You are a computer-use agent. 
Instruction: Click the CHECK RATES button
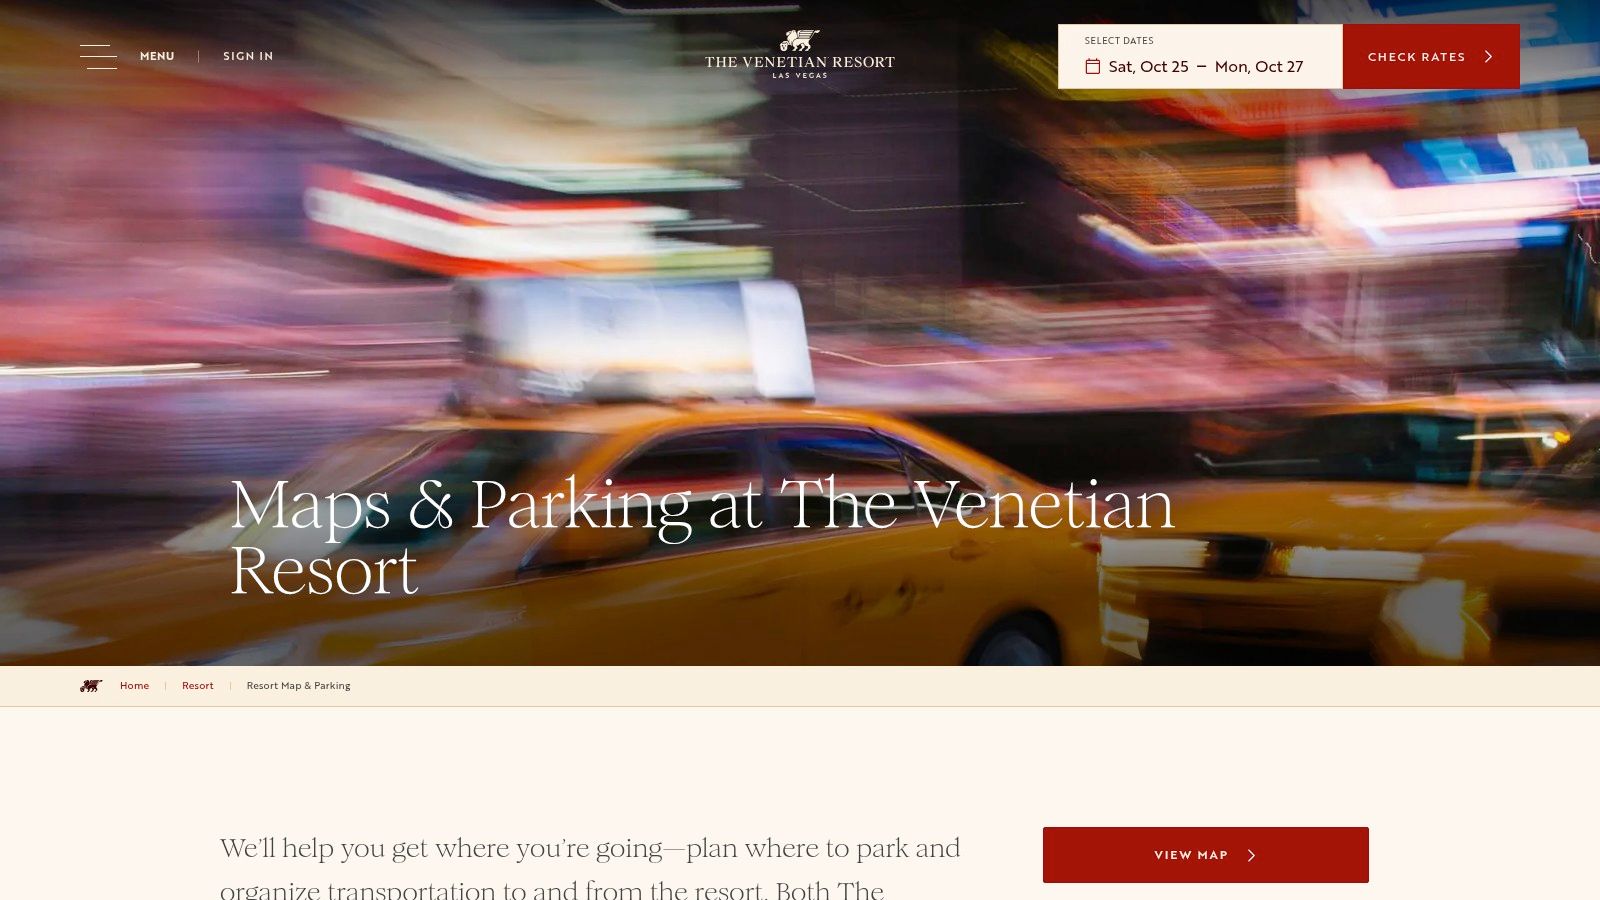(1431, 57)
